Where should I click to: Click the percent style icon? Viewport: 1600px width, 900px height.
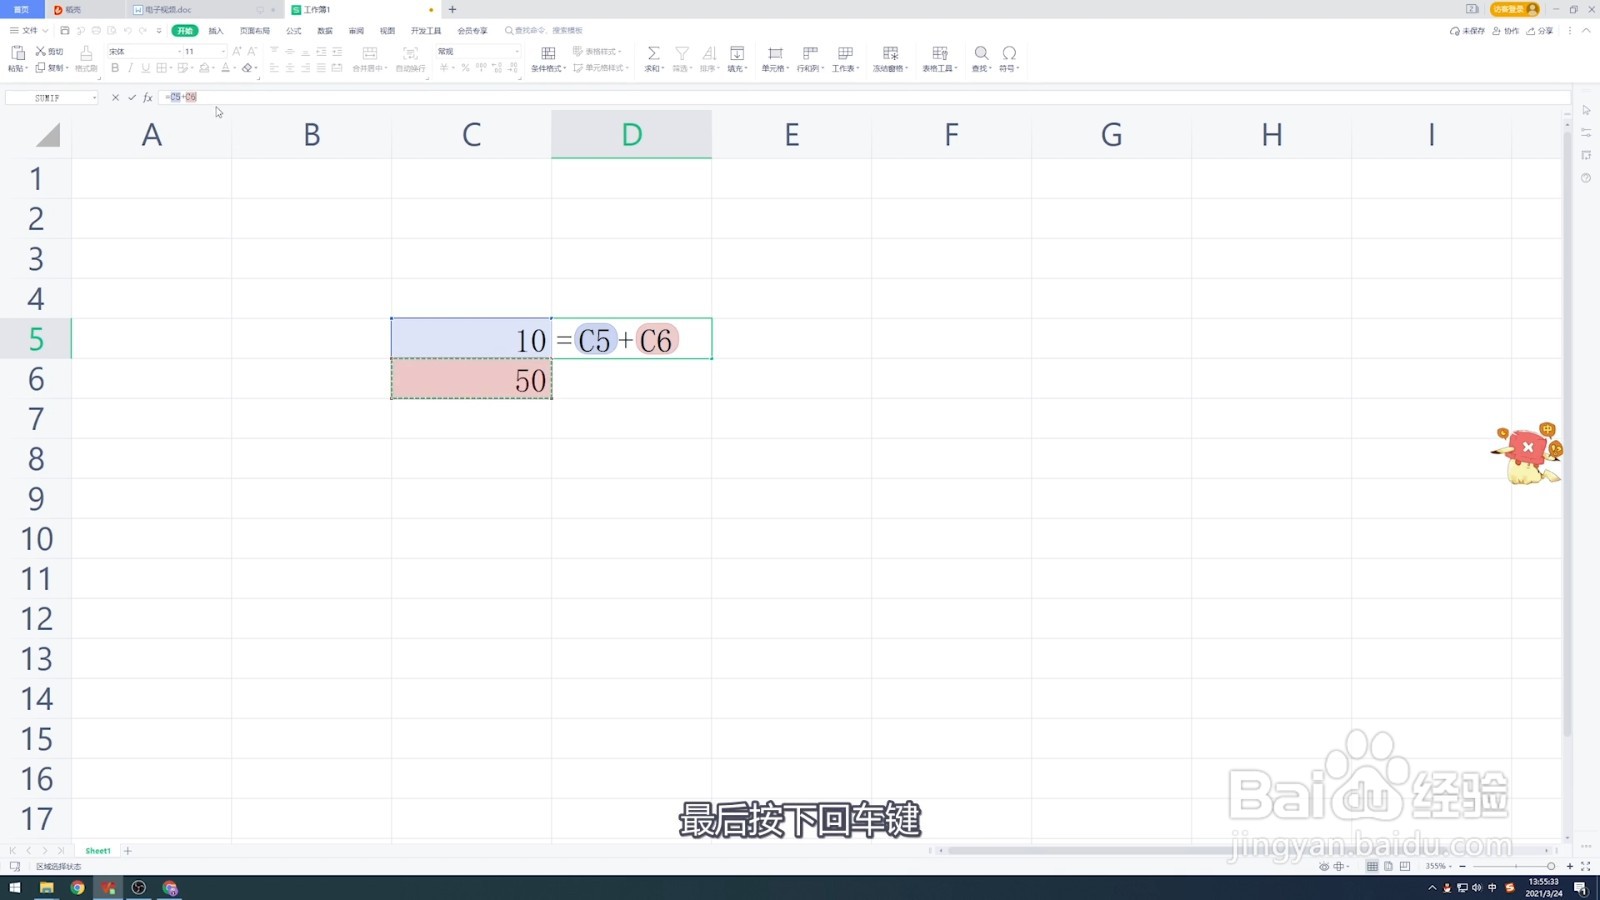coord(465,68)
